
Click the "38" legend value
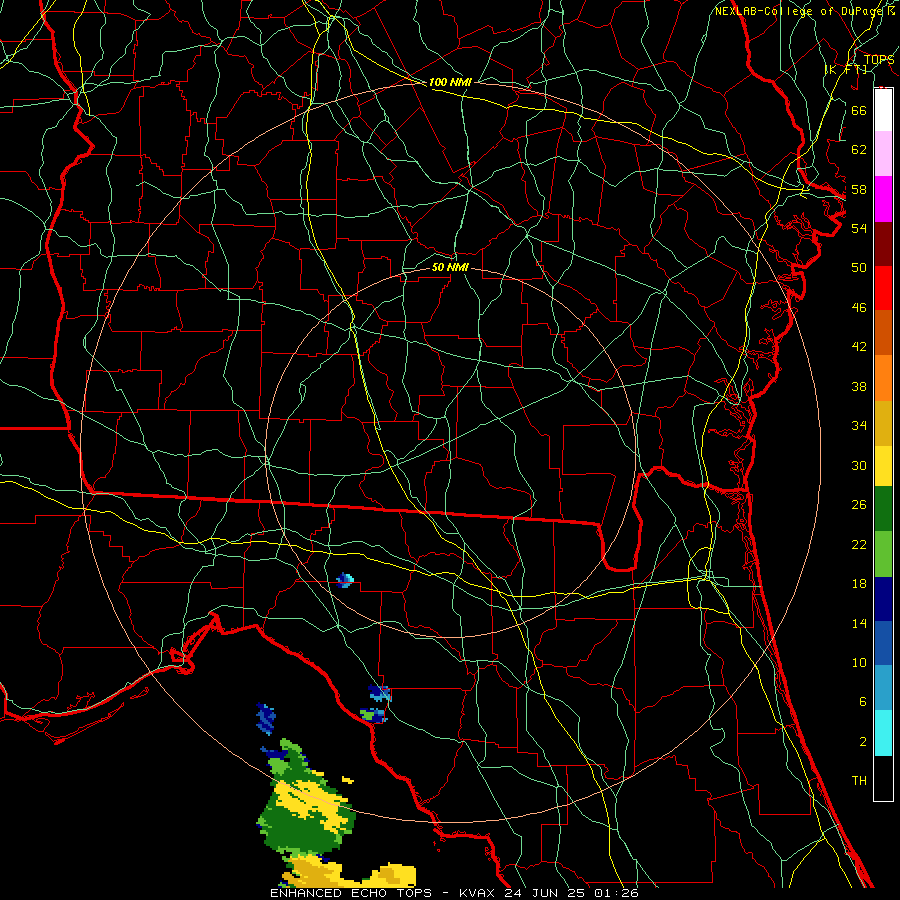[x=859, y=386]
